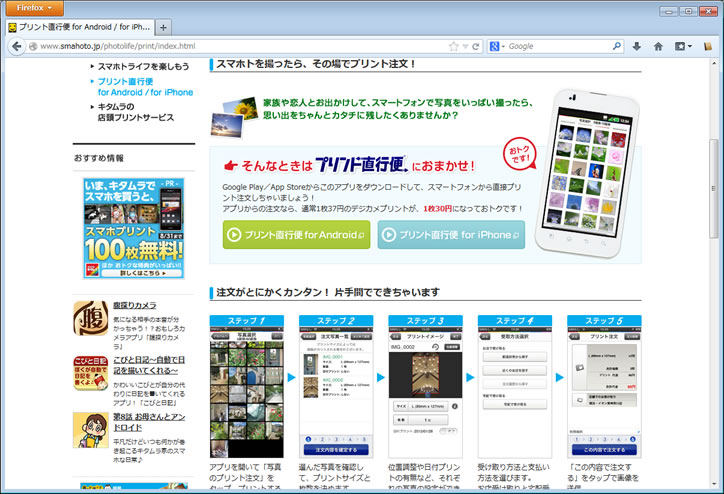Click the scrollbar up arrow

coord(714,63)
